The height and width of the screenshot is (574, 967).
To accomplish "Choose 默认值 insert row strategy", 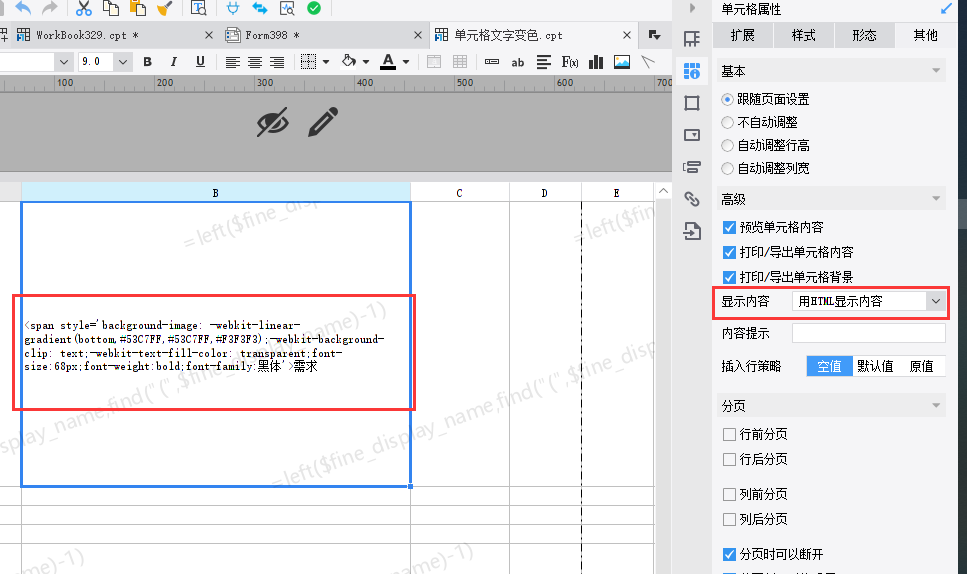I will [875, 366].
